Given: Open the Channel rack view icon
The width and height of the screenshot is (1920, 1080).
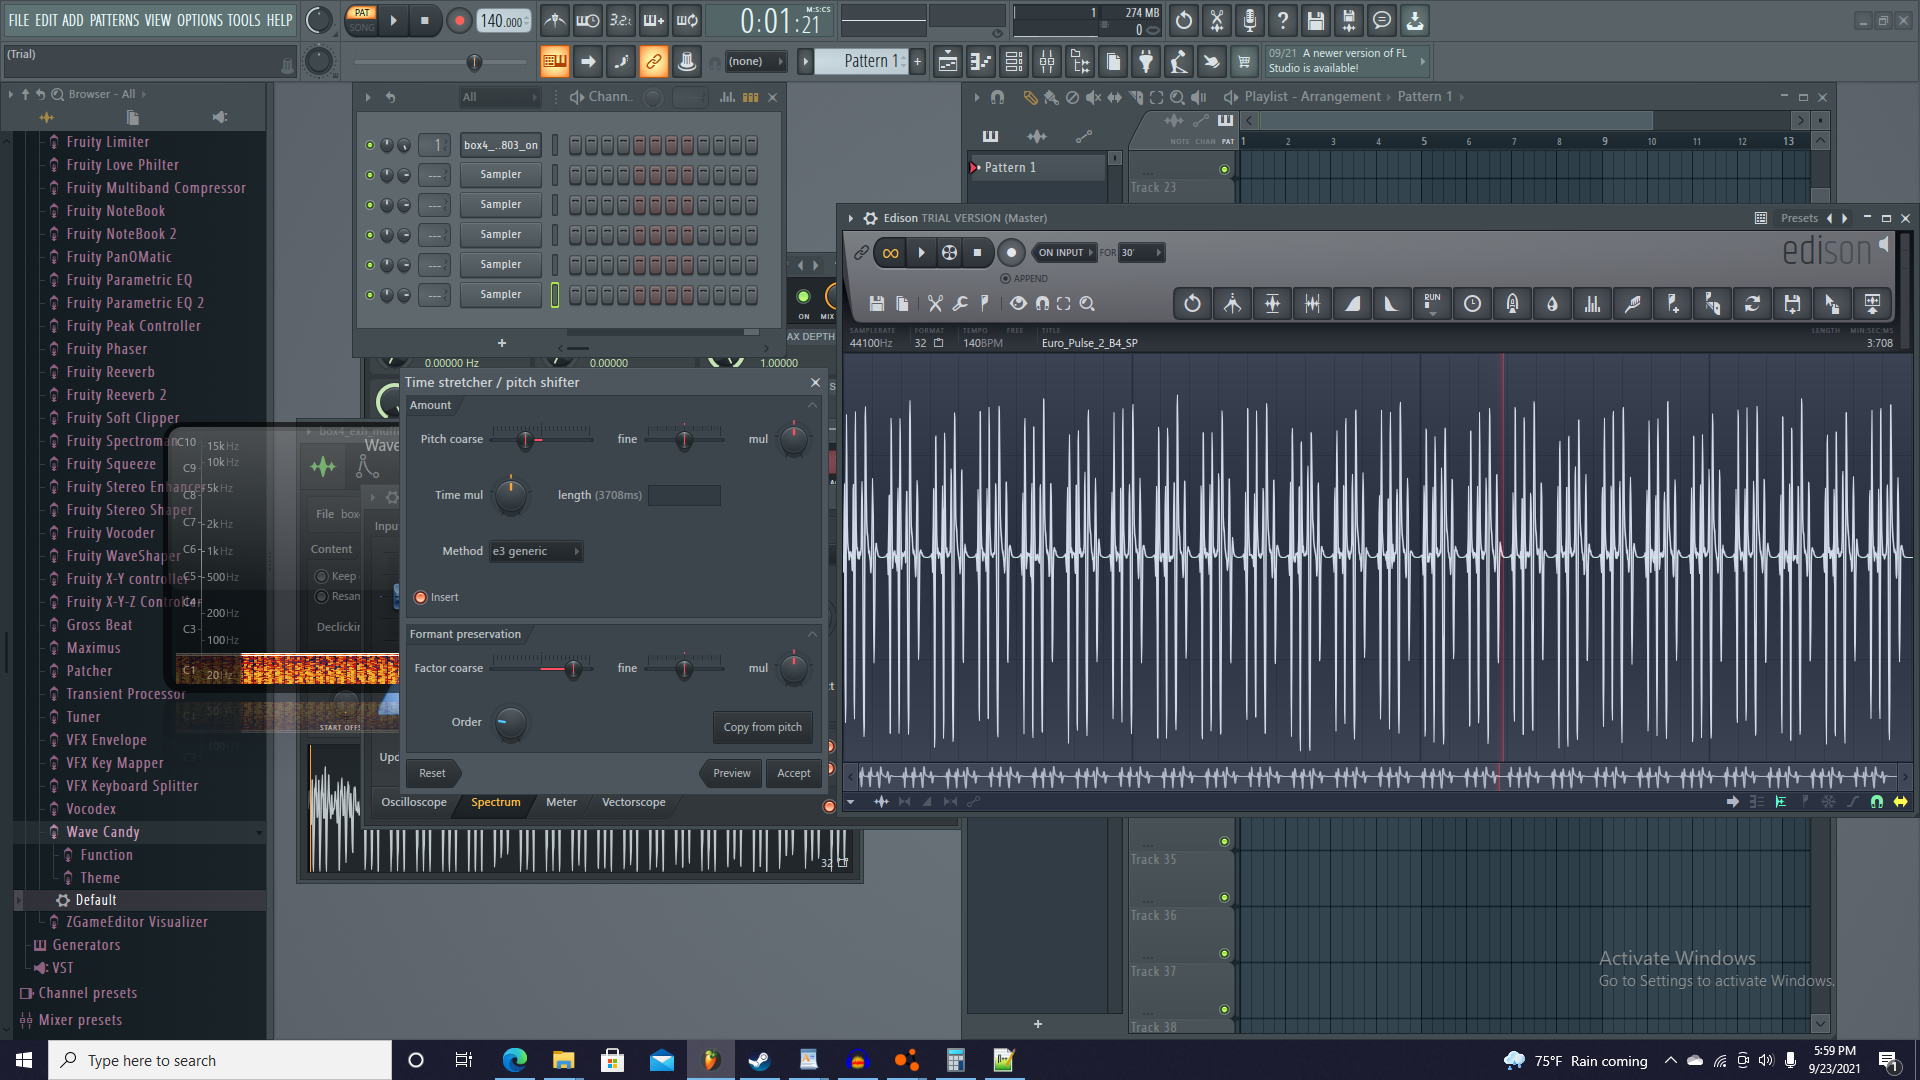Looking at the screenshot, I should pyautogui.click(x=1014, y=62).
